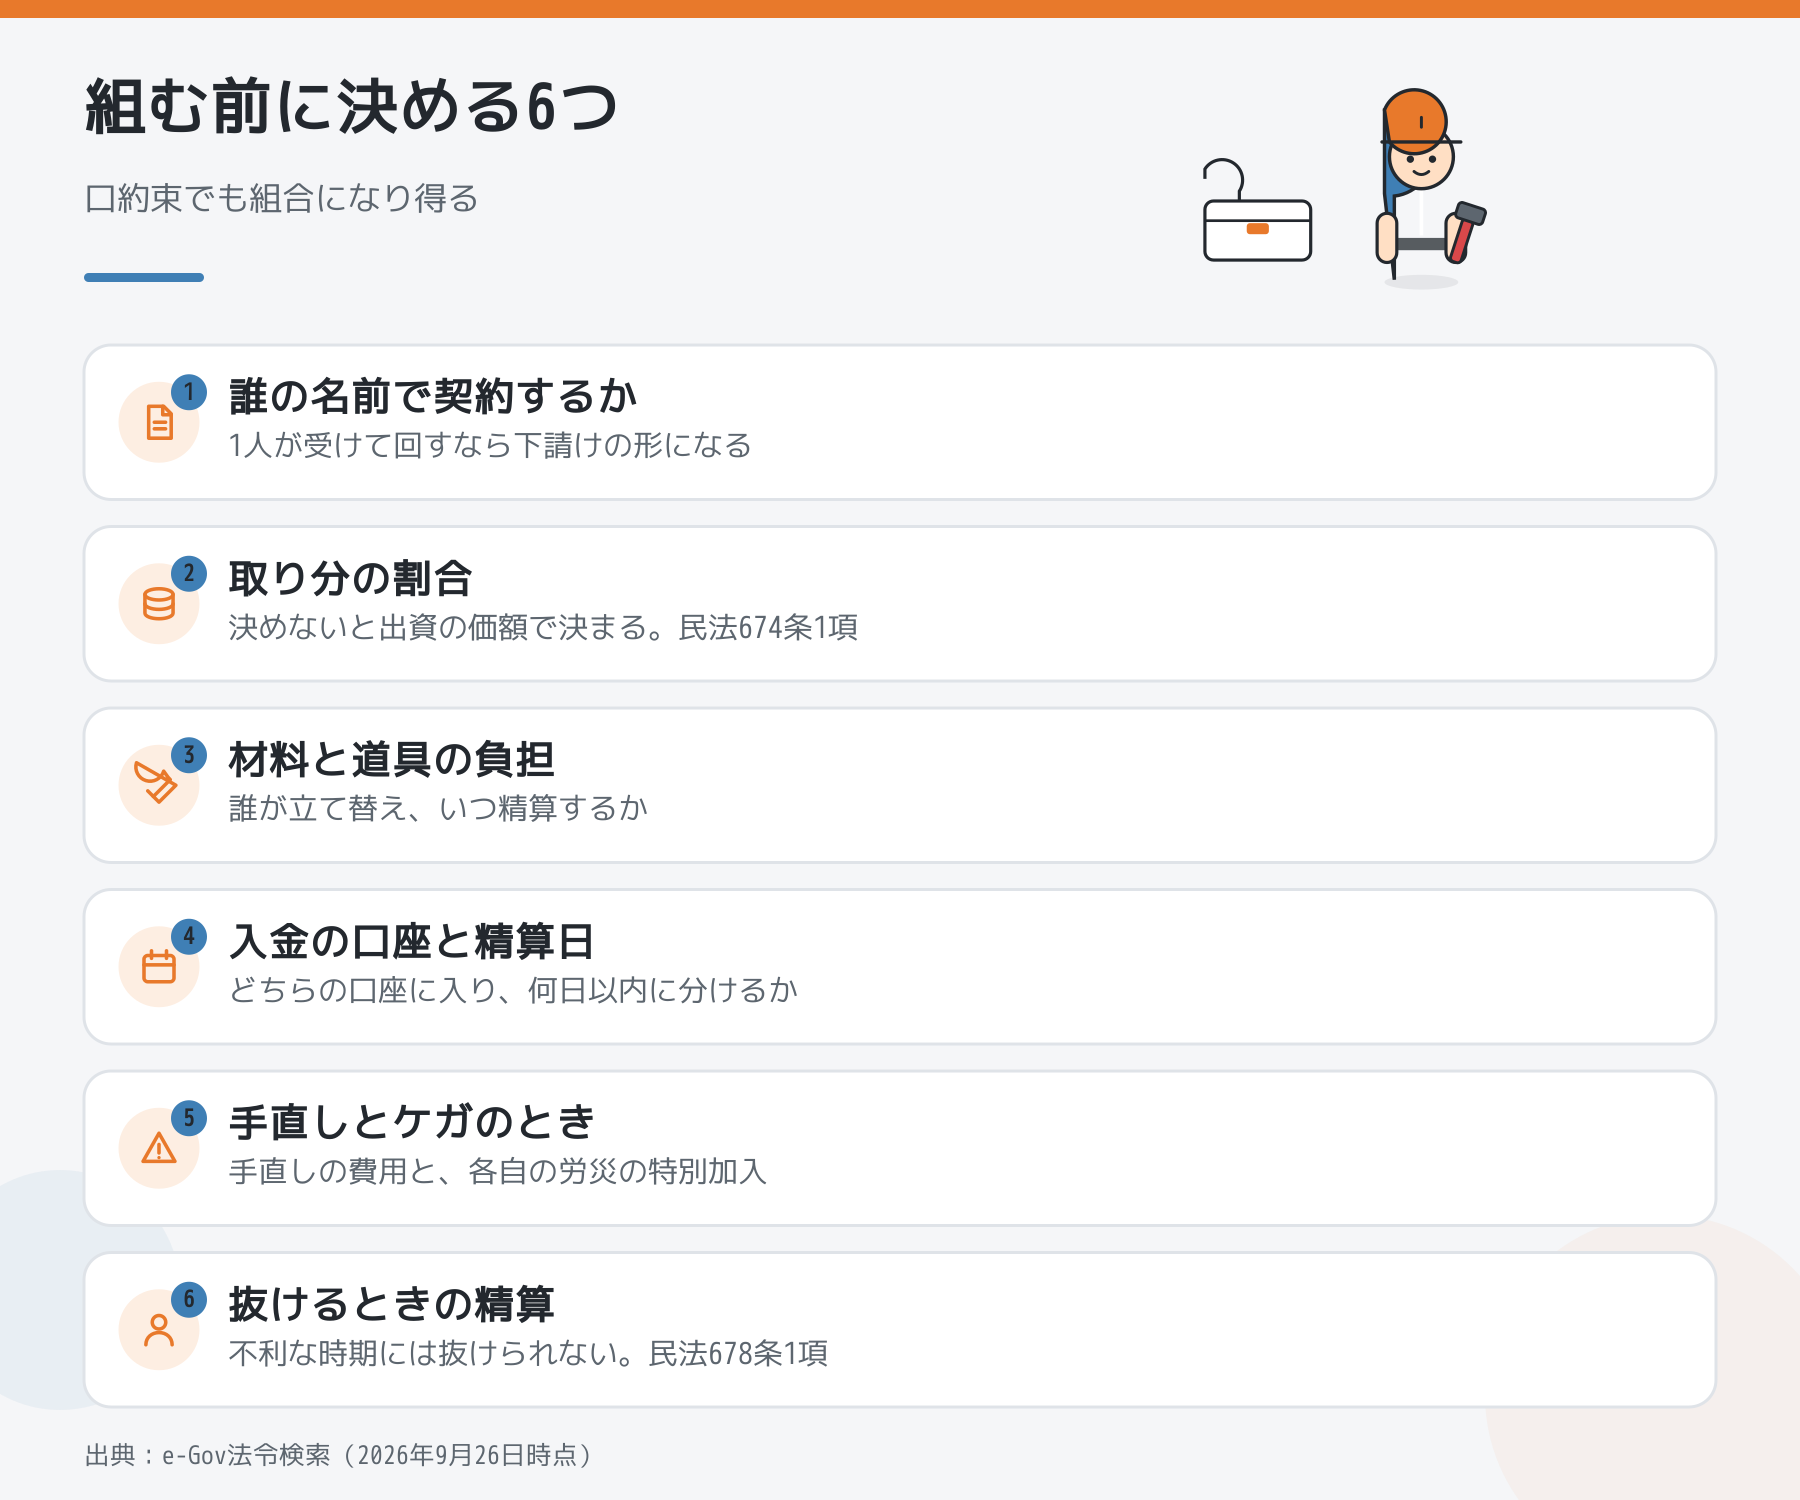Click the source line 出典：e-Gov法令検索
Viewport: 1800px width, 1500px height.
click(x=339, y=1455)
